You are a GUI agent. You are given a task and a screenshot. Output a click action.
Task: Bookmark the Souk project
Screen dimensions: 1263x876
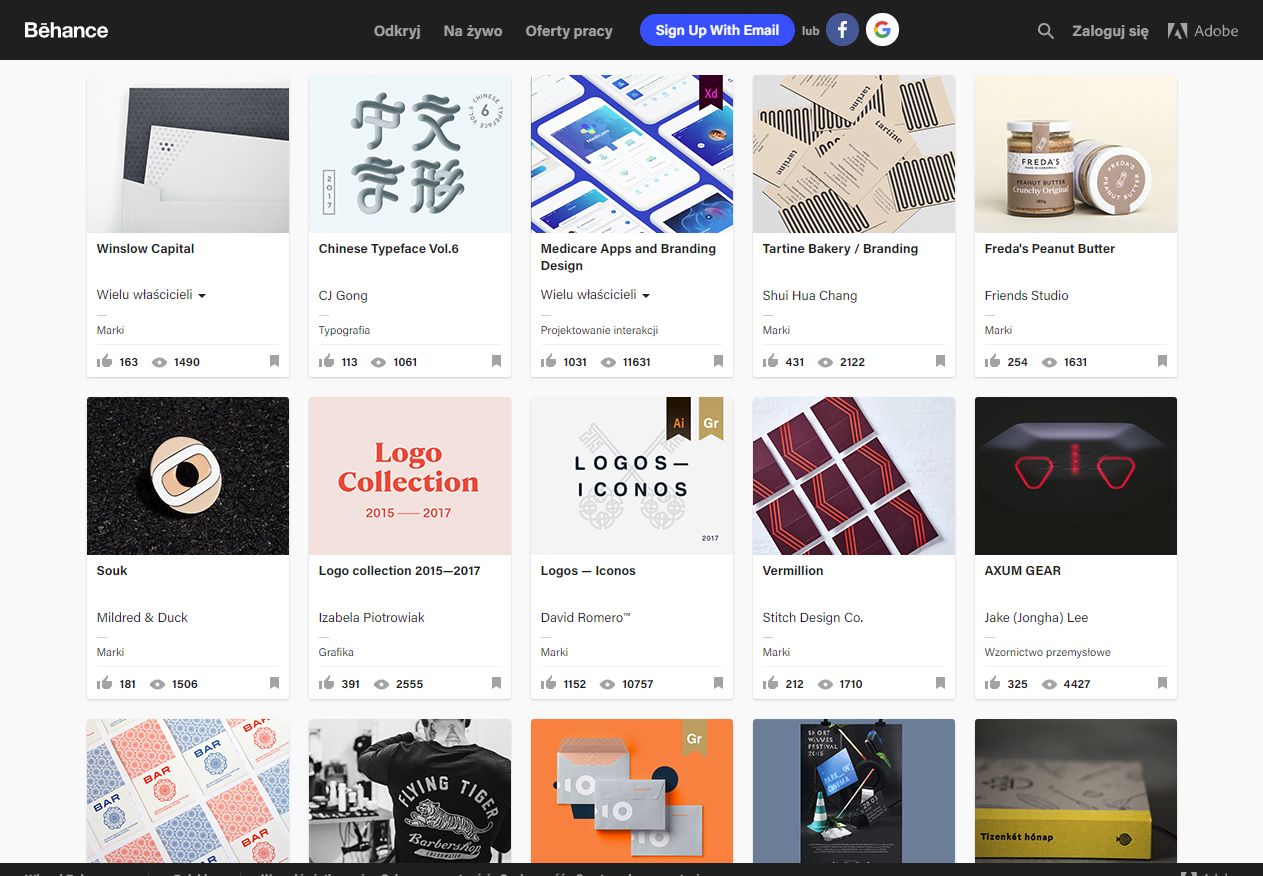pyautogui.click(x=274, y=683)
